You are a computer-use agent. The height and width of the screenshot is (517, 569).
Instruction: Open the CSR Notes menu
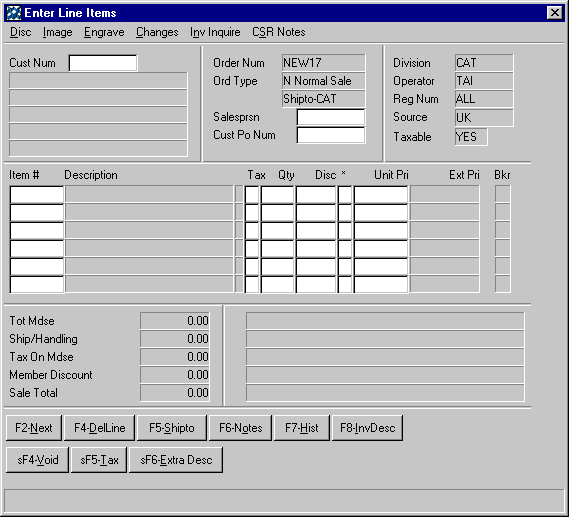coord(279,32)
